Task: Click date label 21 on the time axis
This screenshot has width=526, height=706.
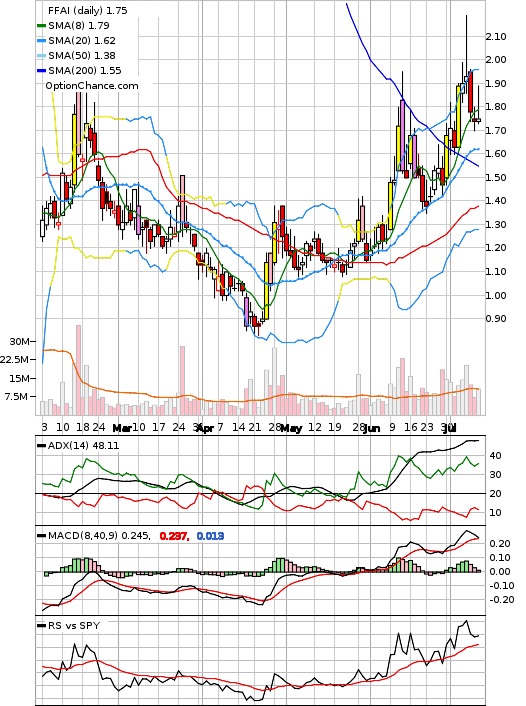Action: [255, 427]
